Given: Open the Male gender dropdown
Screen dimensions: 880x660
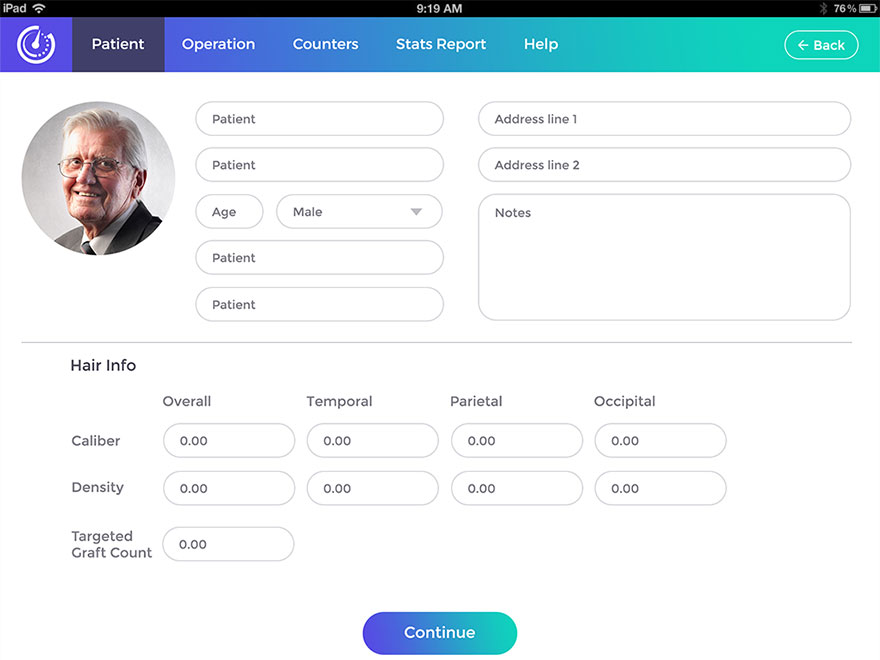Looking at the screenshot, I should point(358,211).
